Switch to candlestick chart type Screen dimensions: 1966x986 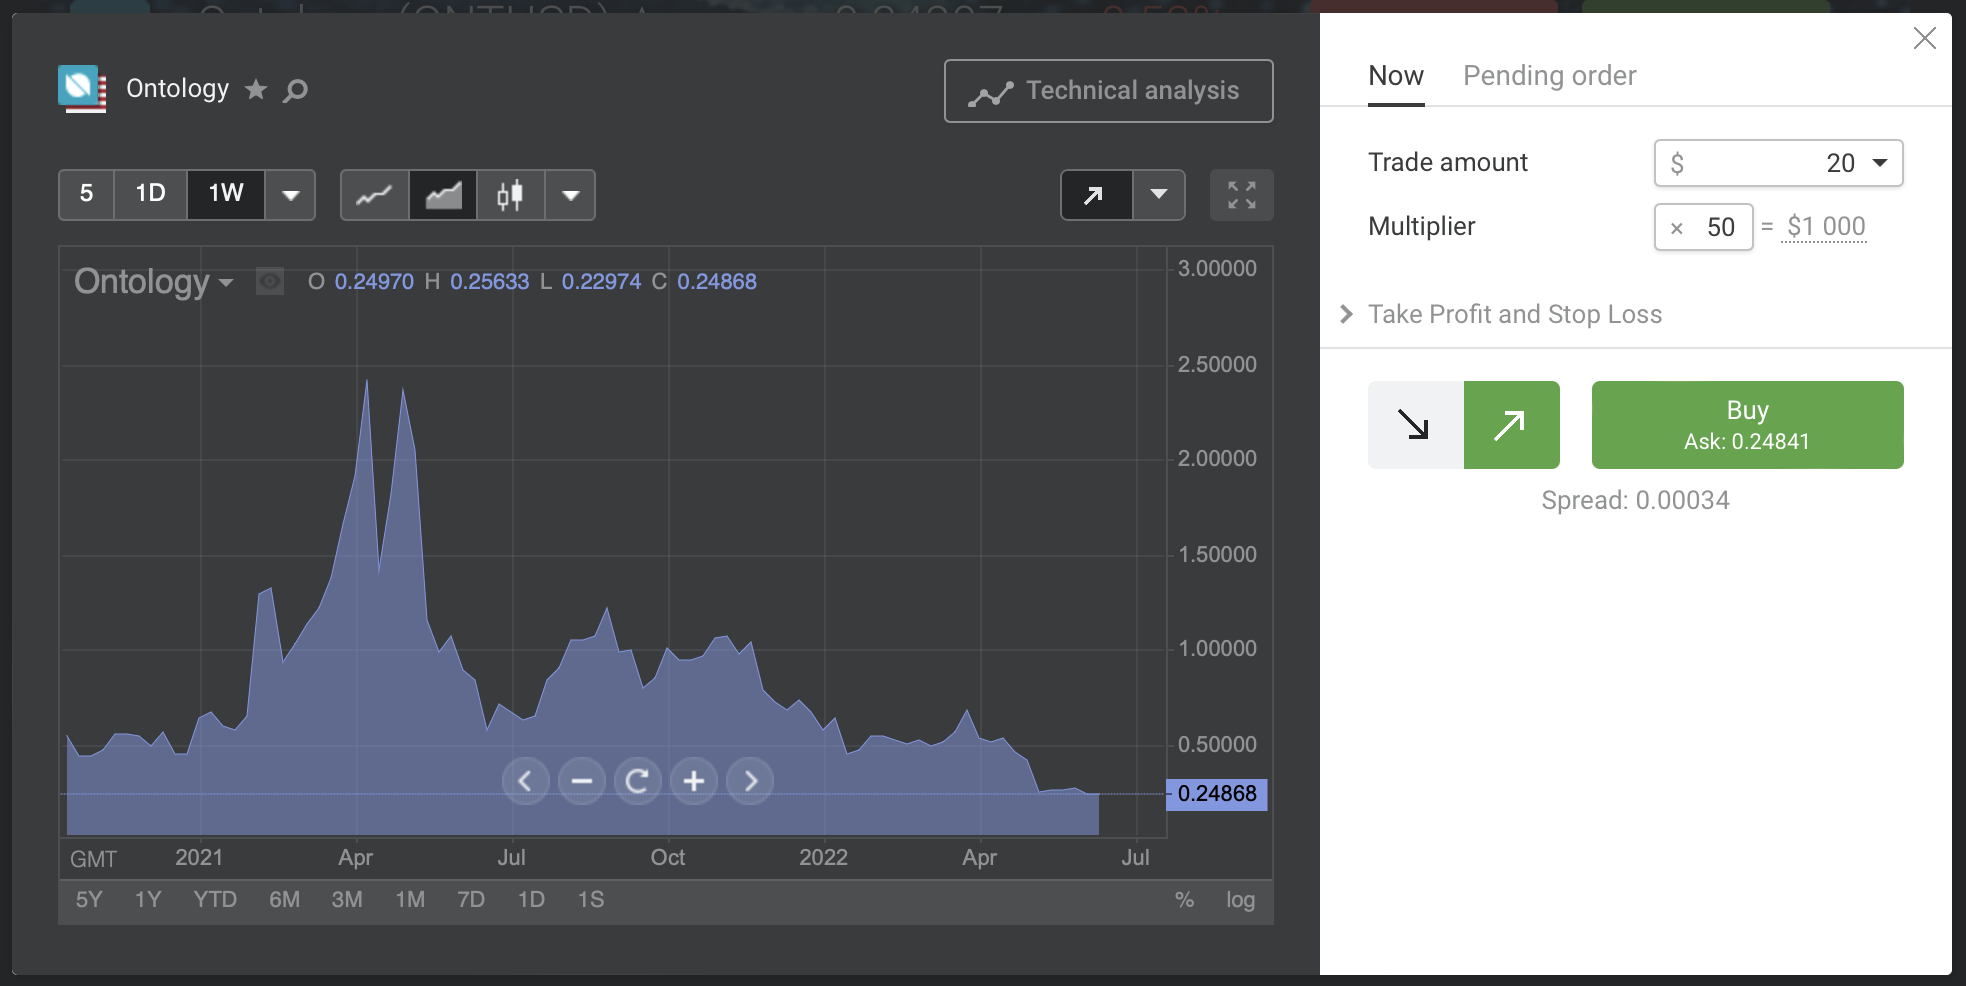click(510, 195)
